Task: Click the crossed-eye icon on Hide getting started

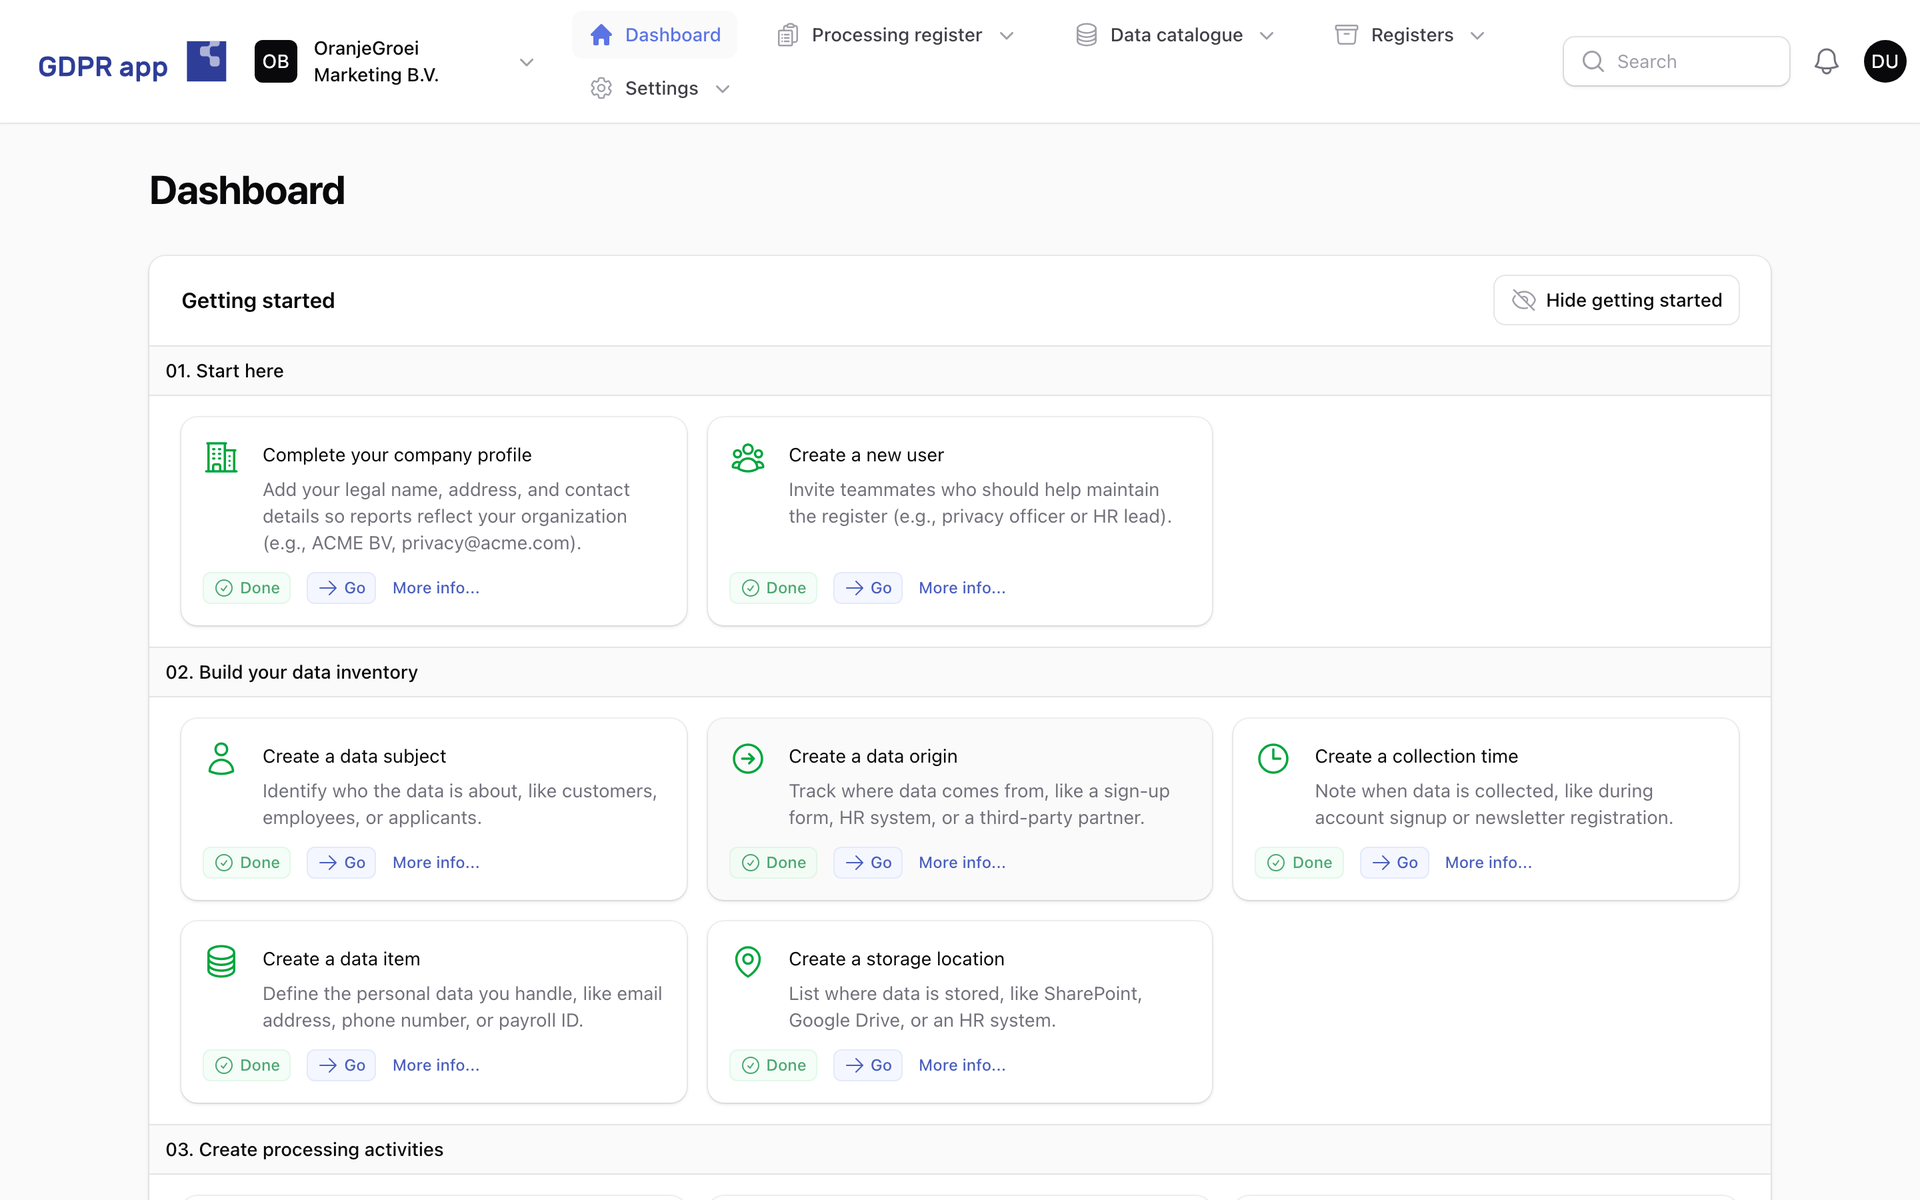Action: [x=1523, y=300]
